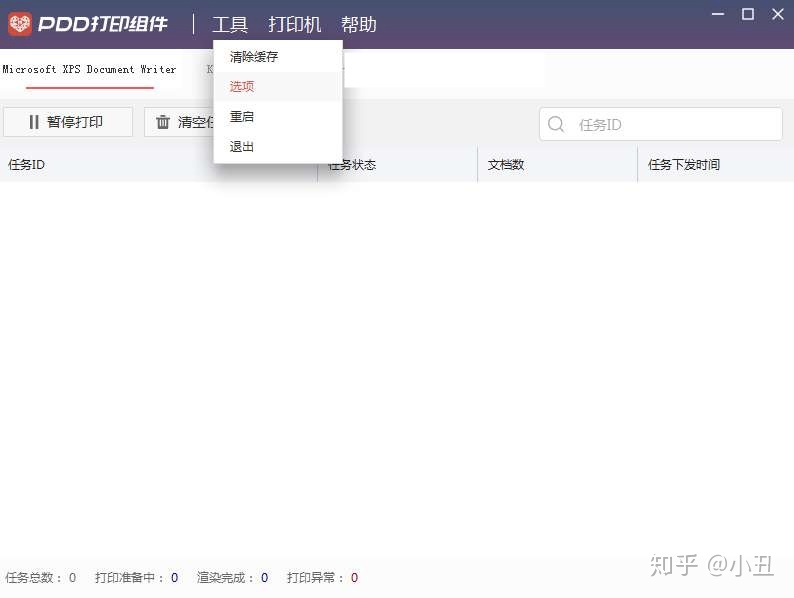Screen dimensions: 794x598
Task: Open the 打印机 menu
Action: point(294,24)
